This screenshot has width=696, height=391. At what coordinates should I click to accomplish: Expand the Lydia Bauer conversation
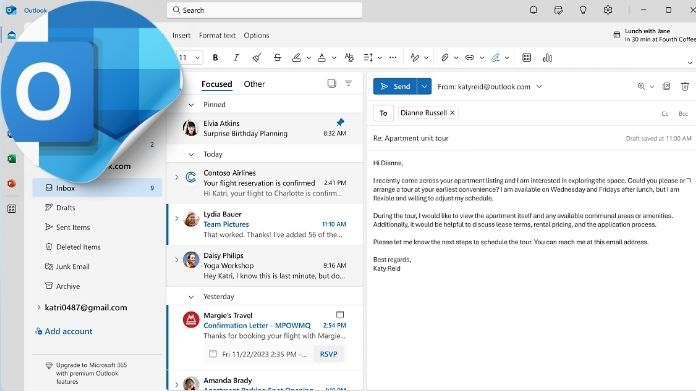176,218
